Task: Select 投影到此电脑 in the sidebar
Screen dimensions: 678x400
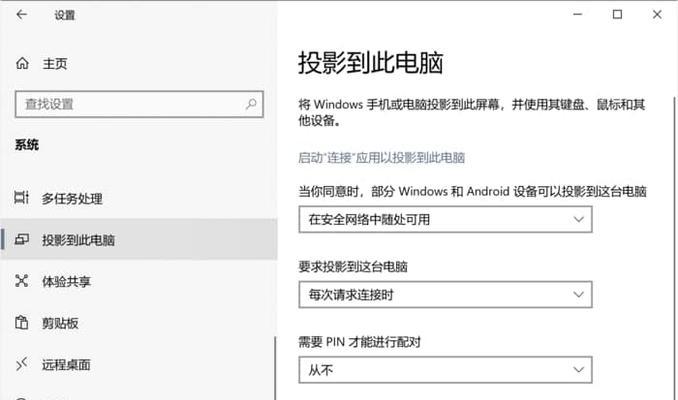Action: coord(138,239)
